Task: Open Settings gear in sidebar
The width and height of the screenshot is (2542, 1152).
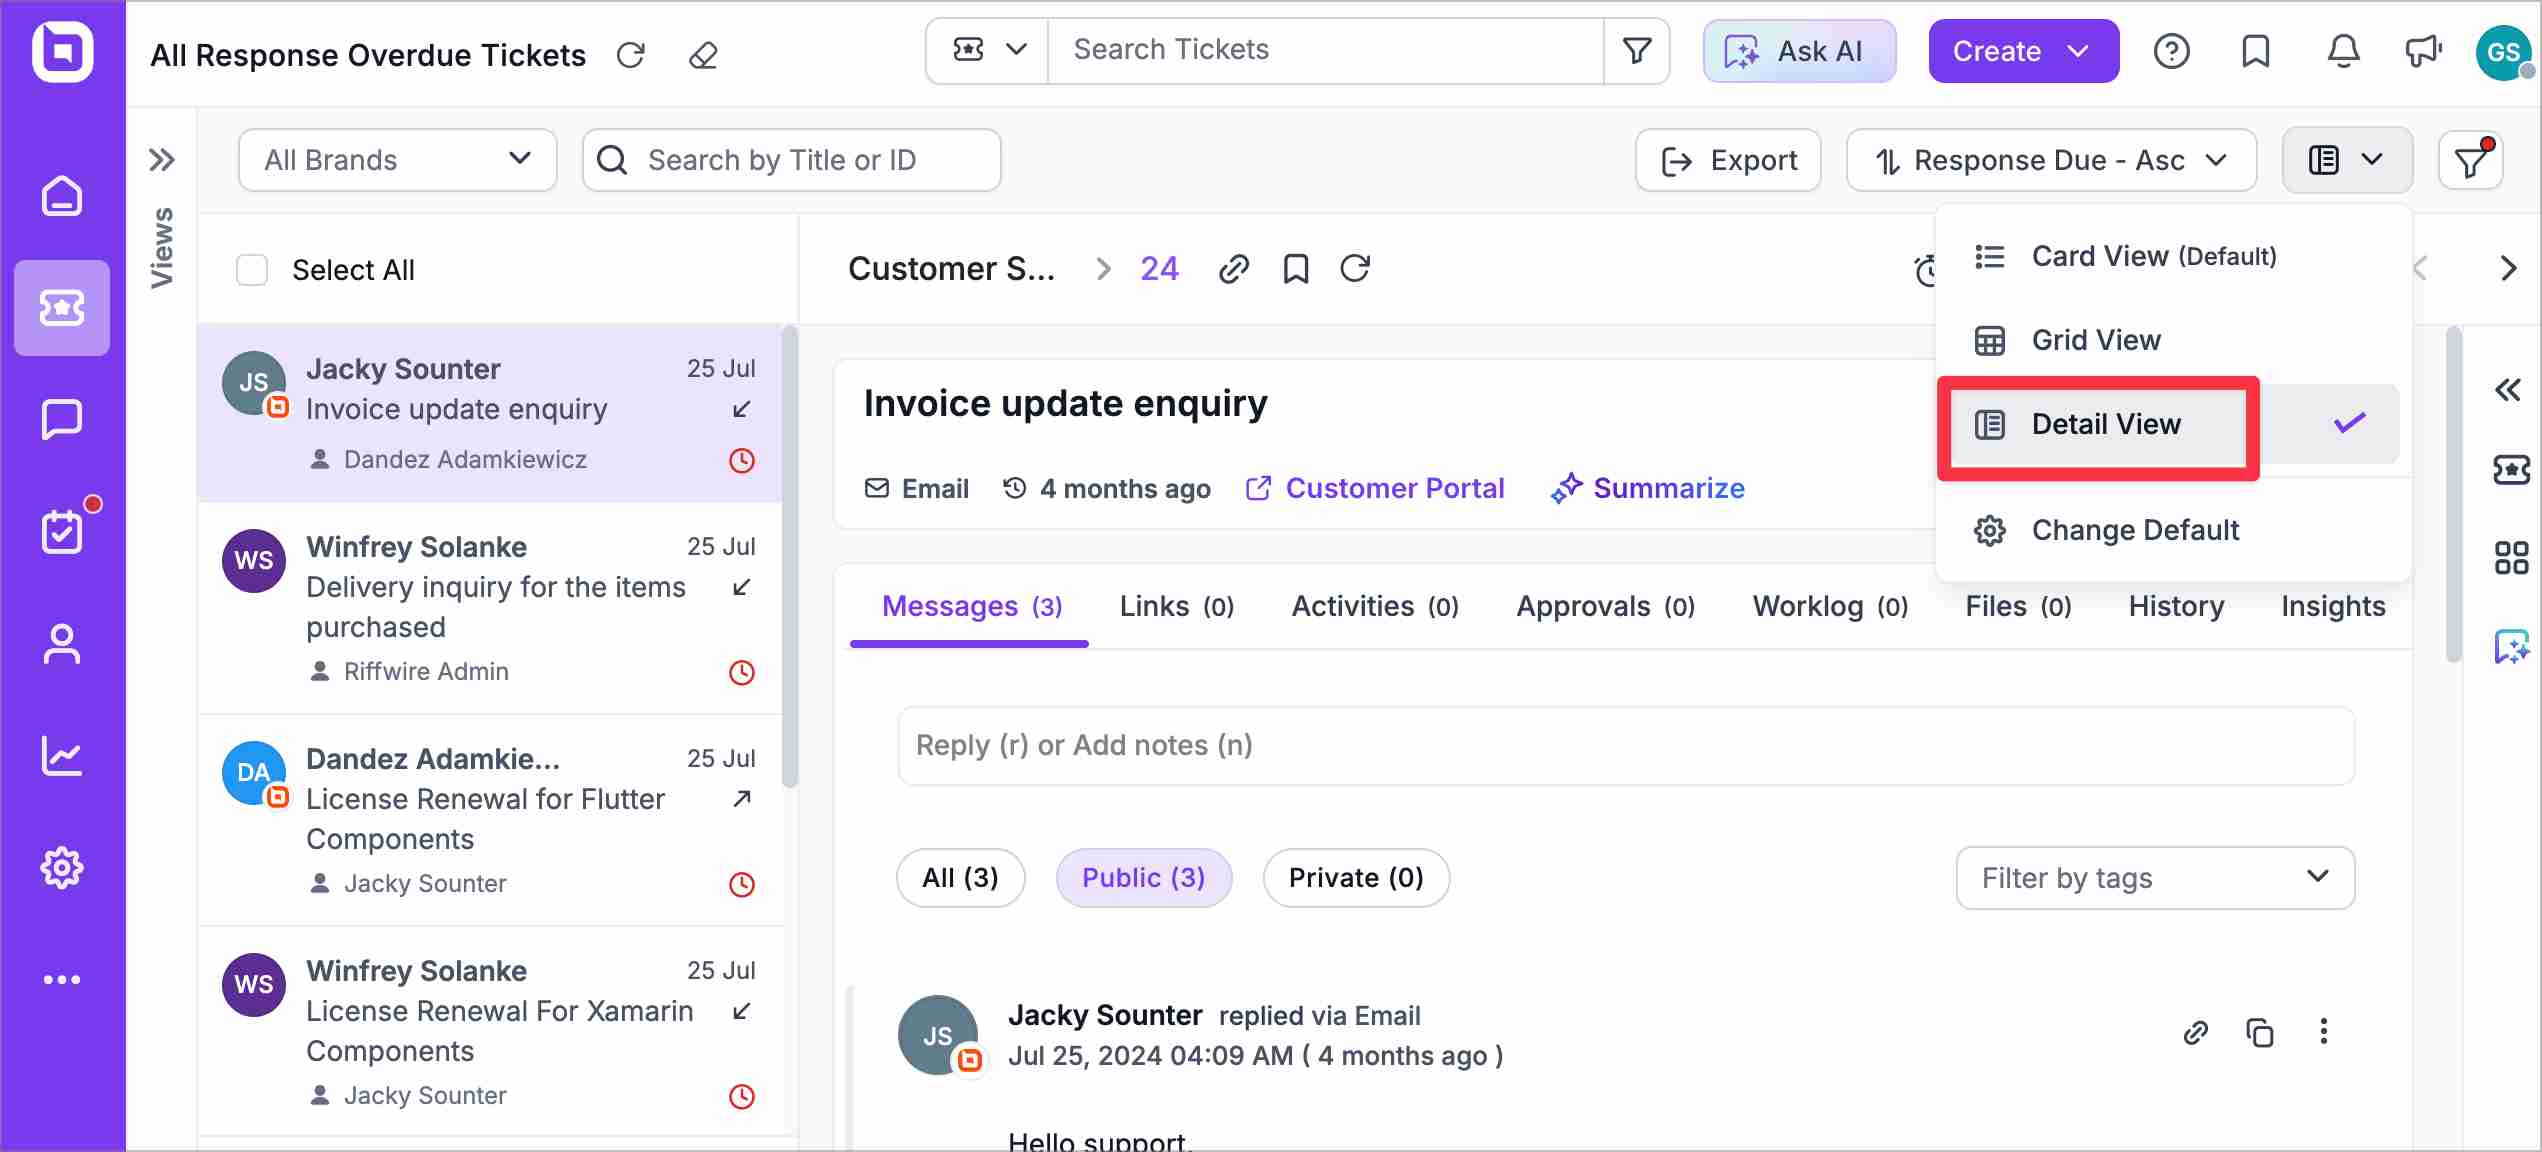Action: tap(62, 868)
